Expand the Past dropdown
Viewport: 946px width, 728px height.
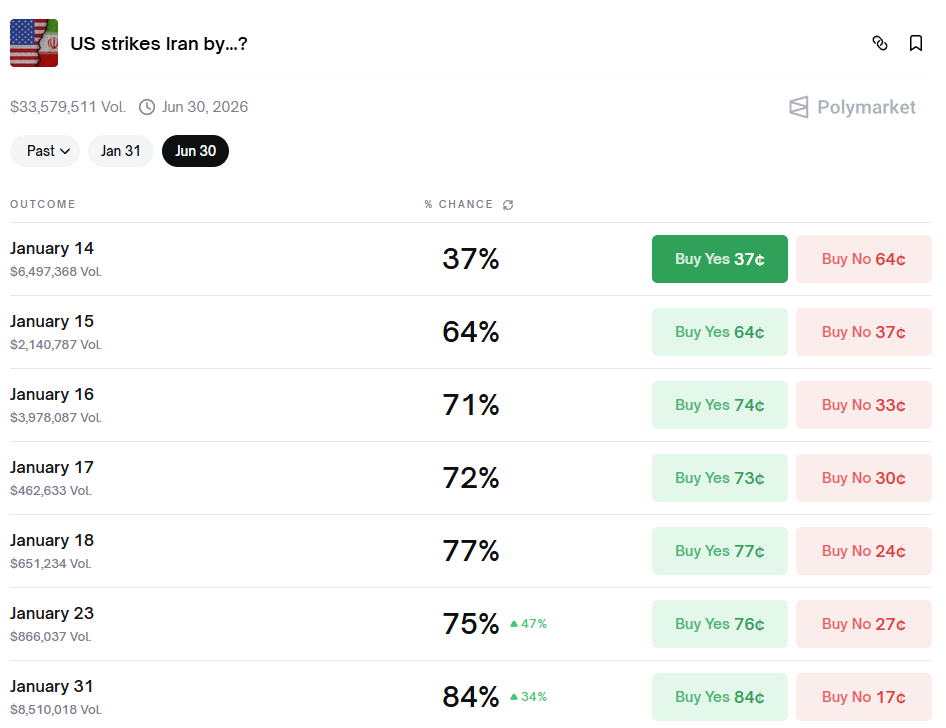point(45,151)
